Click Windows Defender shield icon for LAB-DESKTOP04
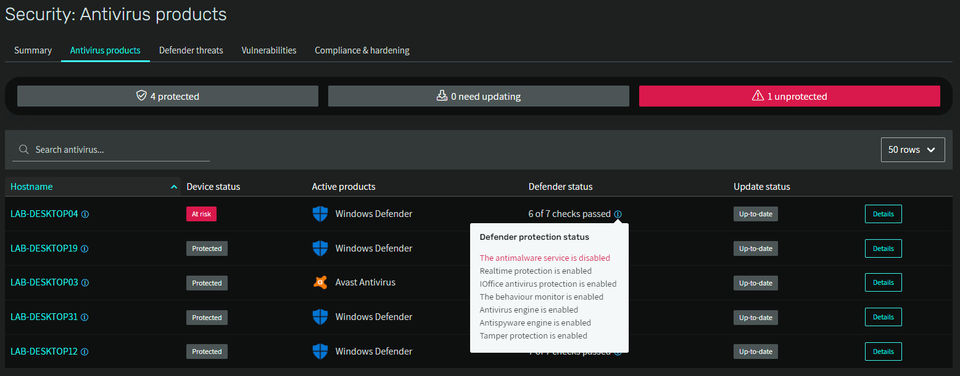 coord(320,214)
